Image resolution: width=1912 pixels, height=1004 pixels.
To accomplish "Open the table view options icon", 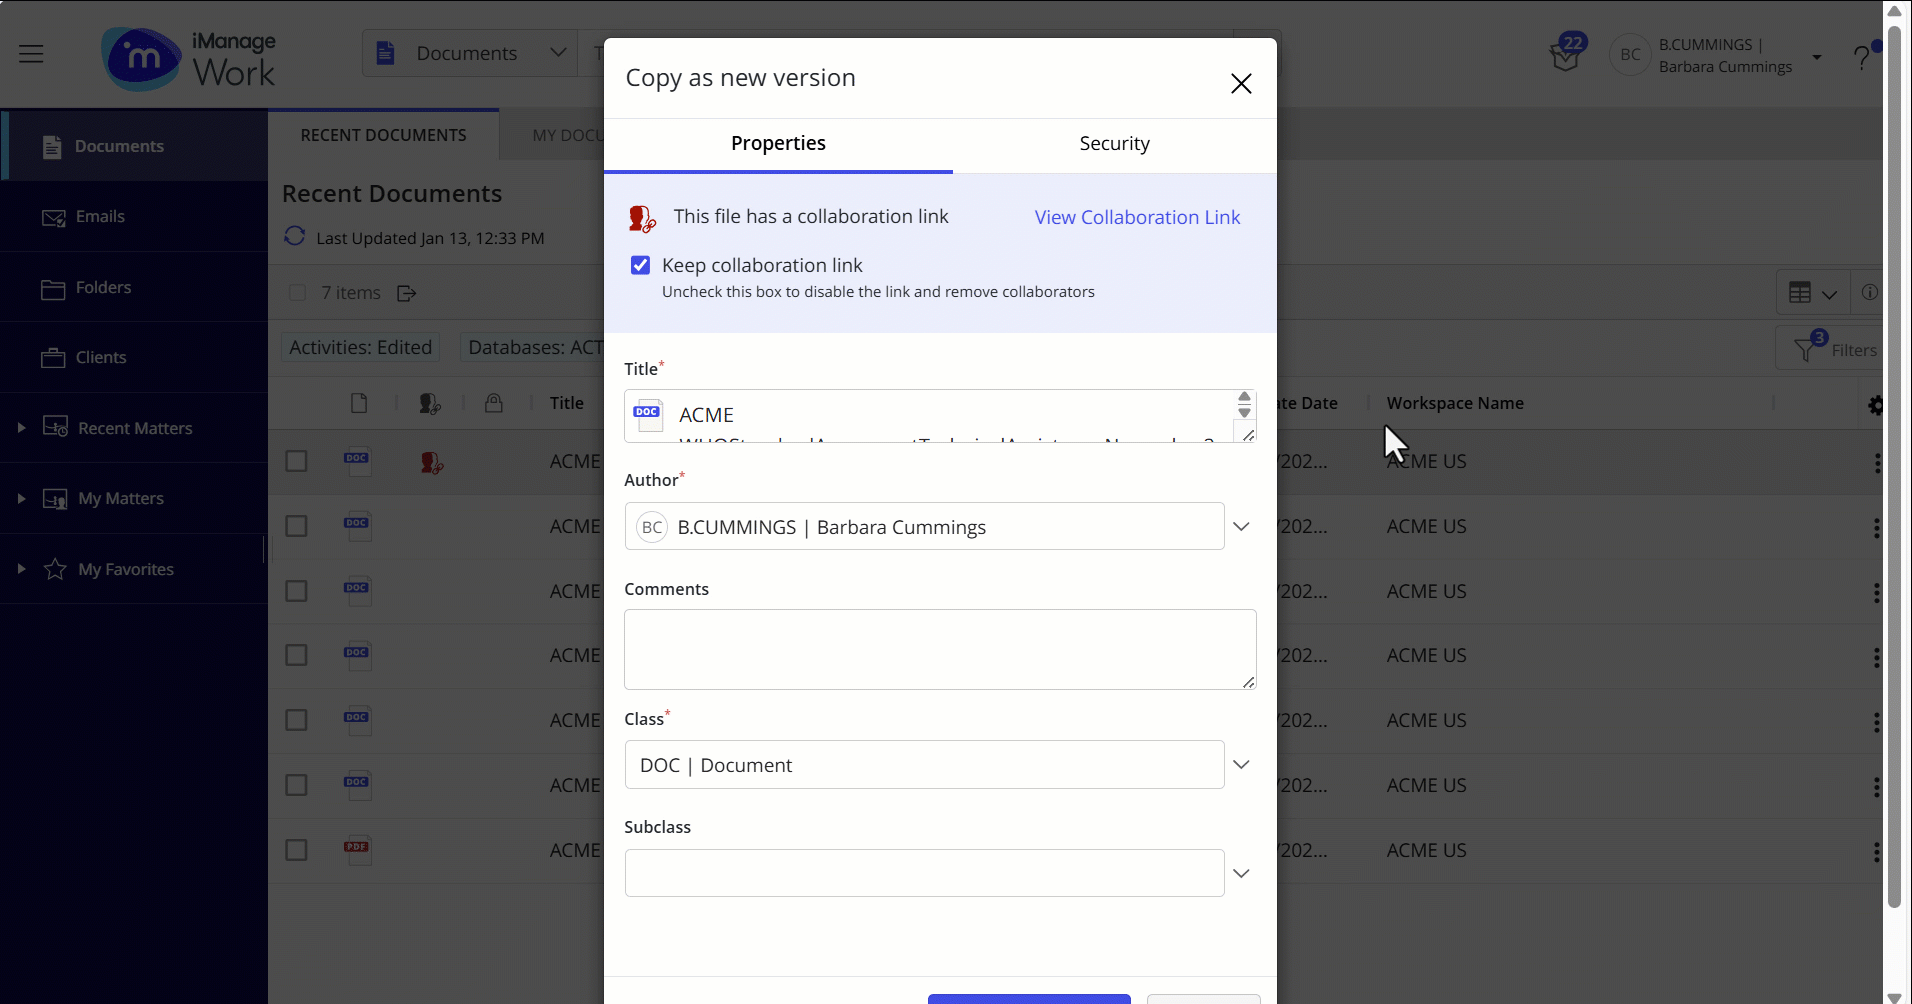I will [x=1811, y=292].
